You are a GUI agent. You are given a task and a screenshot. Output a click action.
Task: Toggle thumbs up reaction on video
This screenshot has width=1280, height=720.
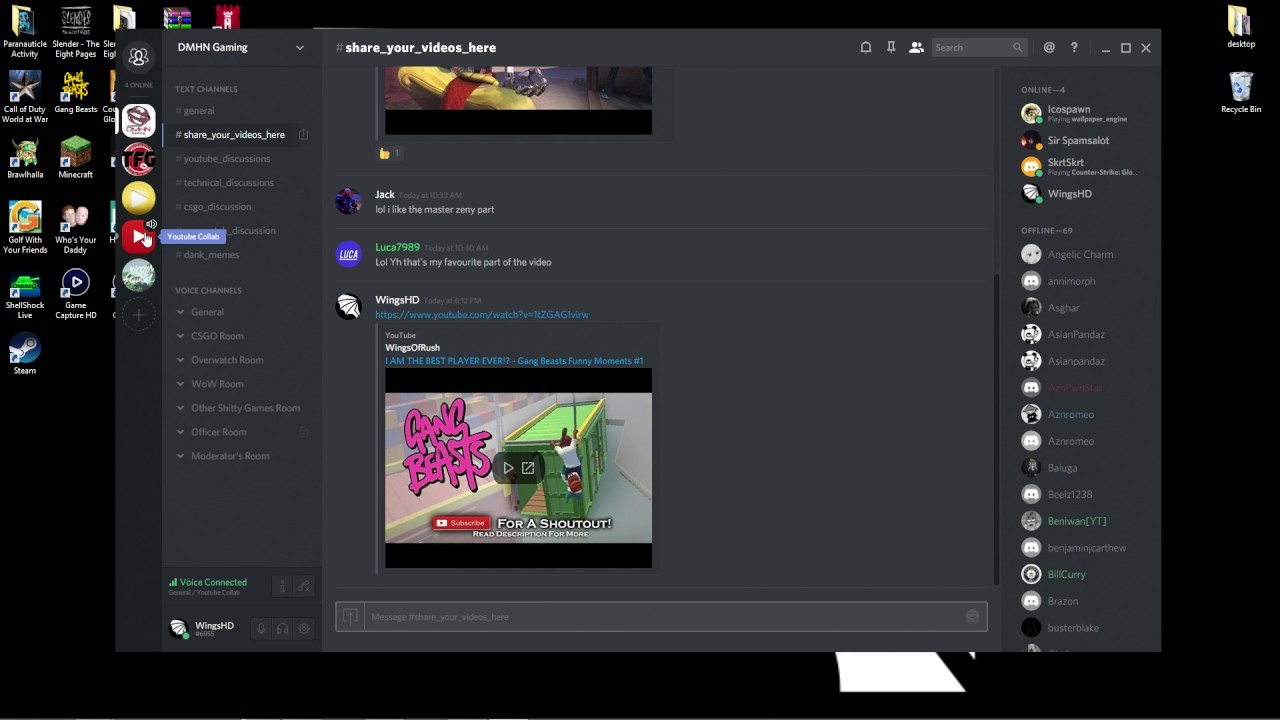point(389,153)
